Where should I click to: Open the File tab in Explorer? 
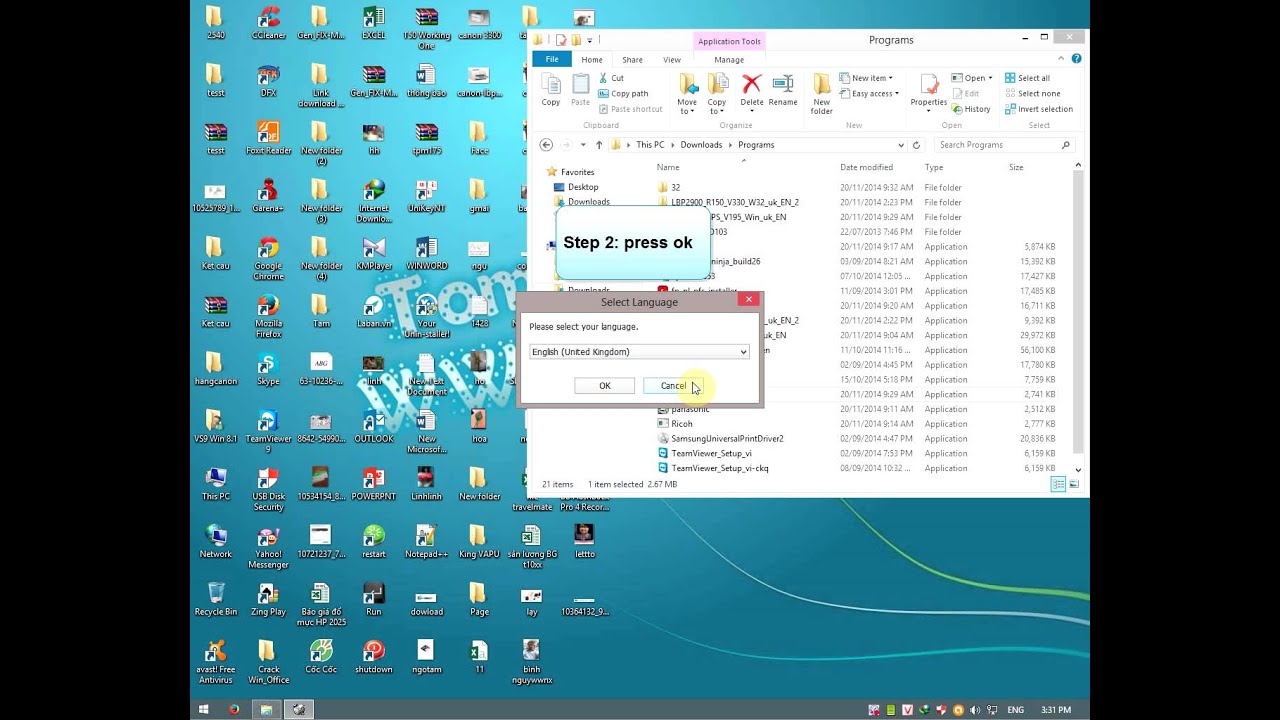pyautogui.click(x=552, y=60)
